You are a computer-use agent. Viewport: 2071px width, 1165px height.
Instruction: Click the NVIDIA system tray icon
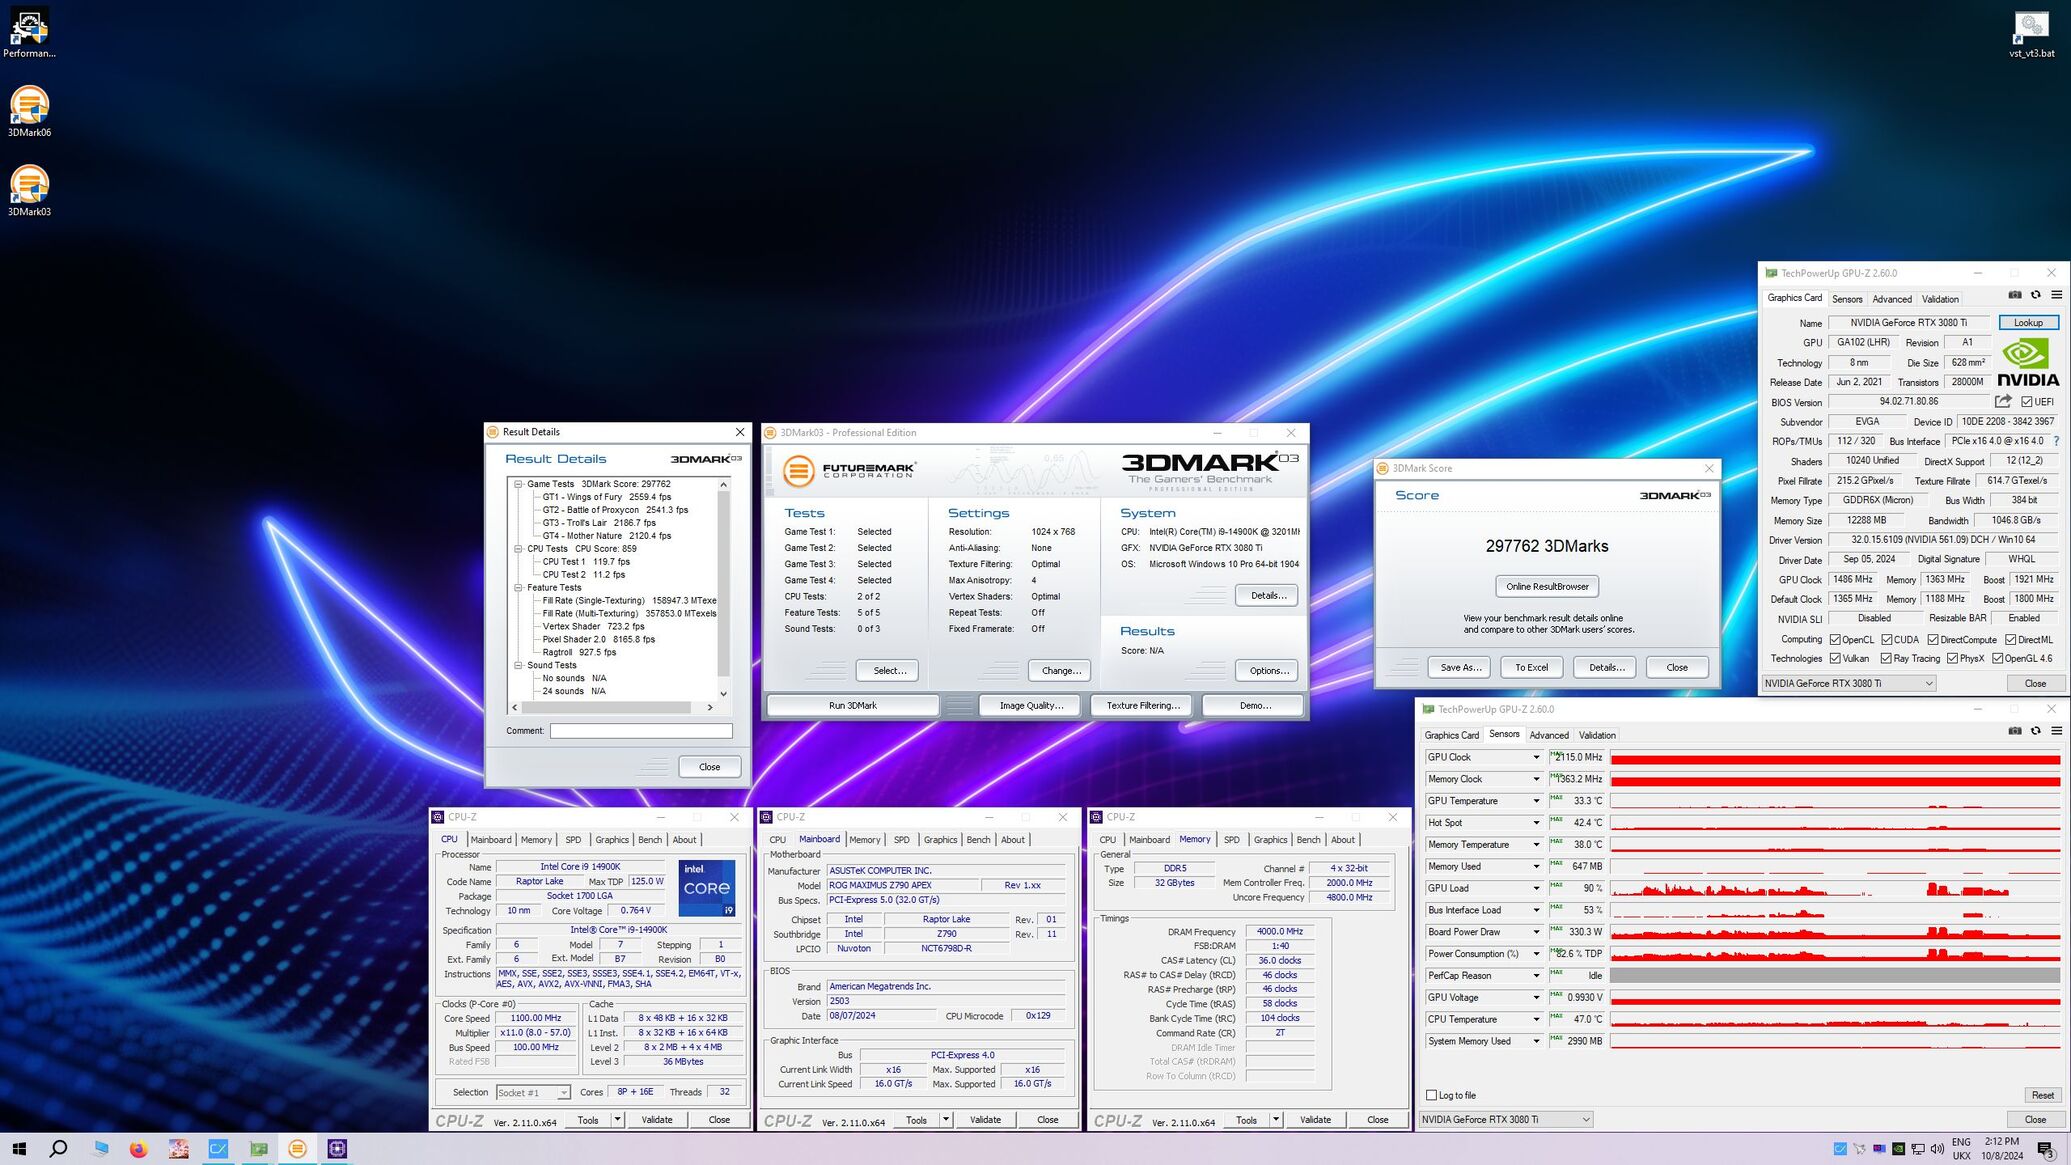pos(1898,1149)
